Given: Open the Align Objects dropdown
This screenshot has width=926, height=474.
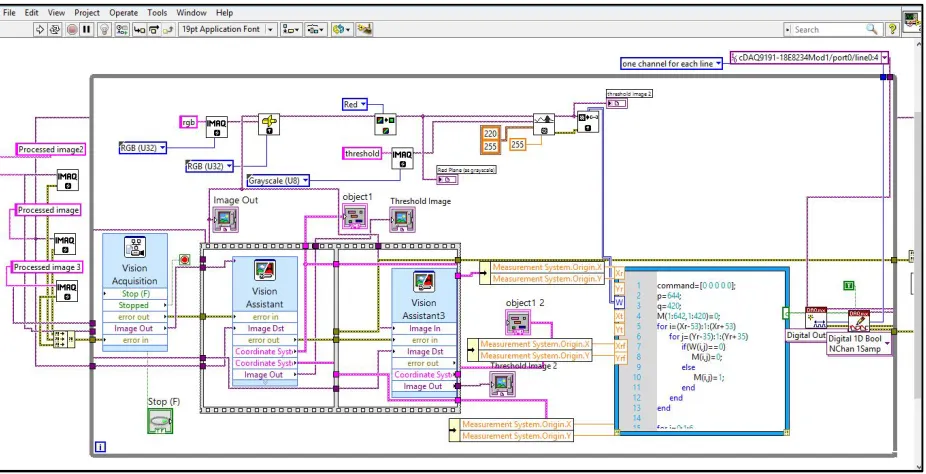Looking at the screenshot, I should pyautogui.click(x=291, y=29).
